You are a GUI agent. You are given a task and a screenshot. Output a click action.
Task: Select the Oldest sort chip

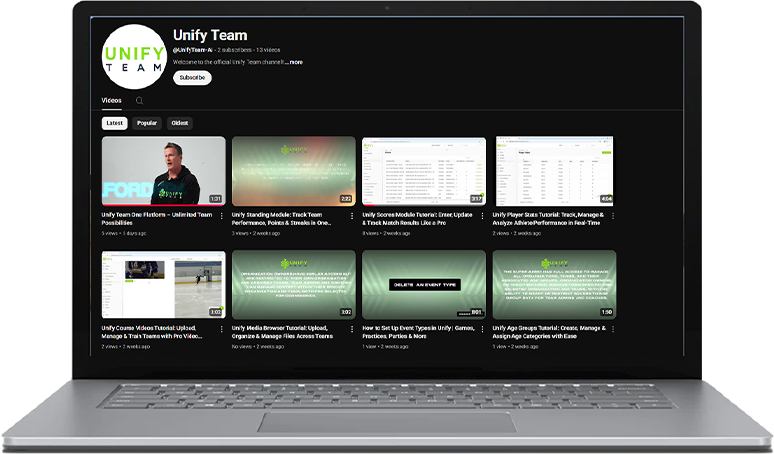click(x=180, y=123)
